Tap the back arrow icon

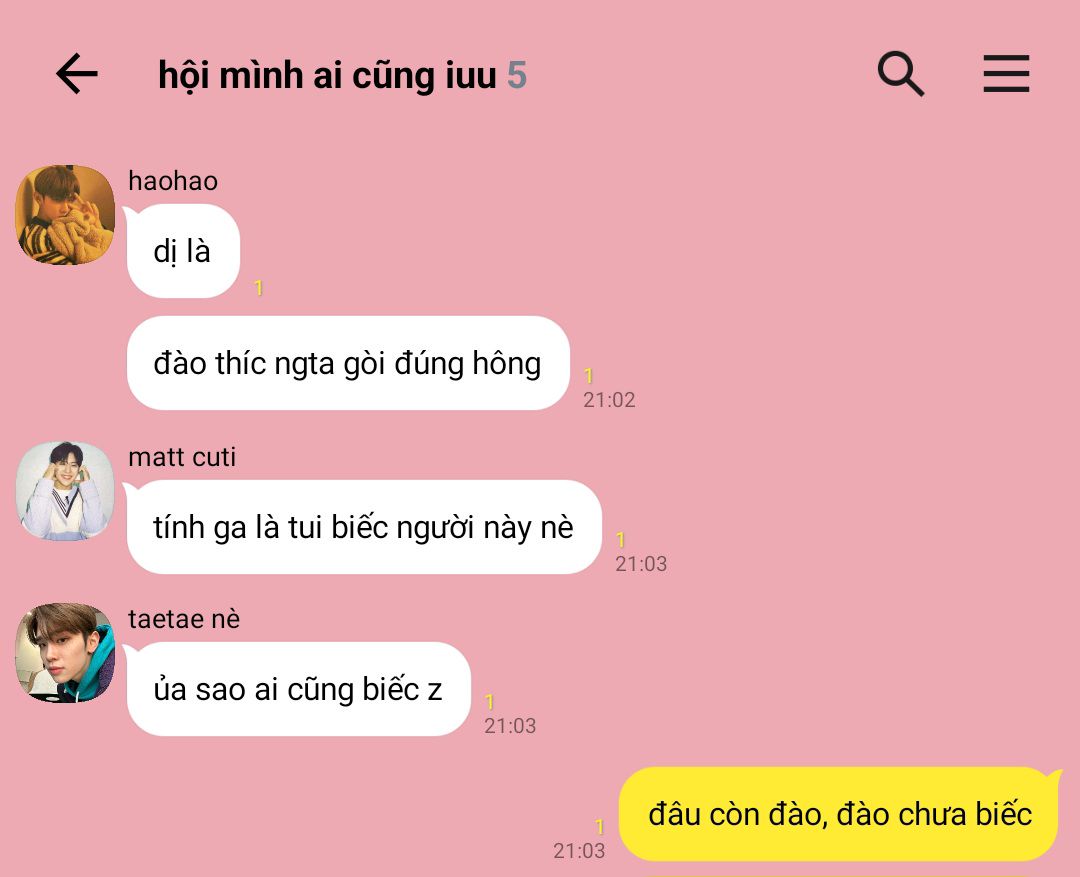(x=76, y=73)
